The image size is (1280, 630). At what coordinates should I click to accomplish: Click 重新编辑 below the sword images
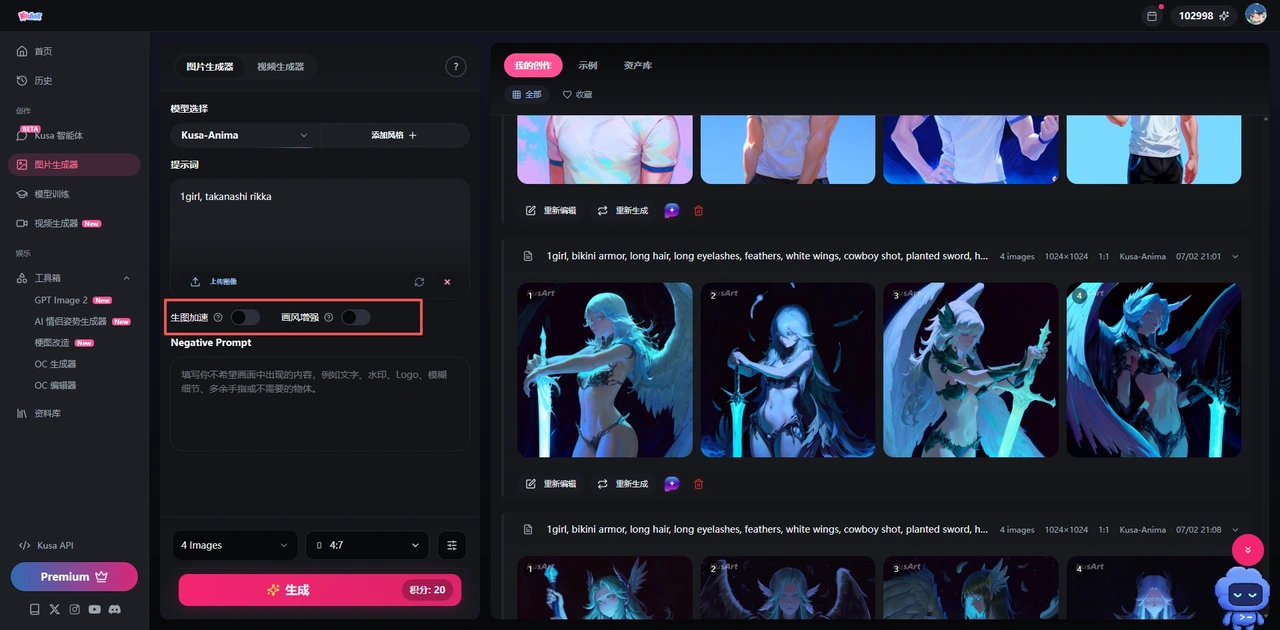(552, 484)
